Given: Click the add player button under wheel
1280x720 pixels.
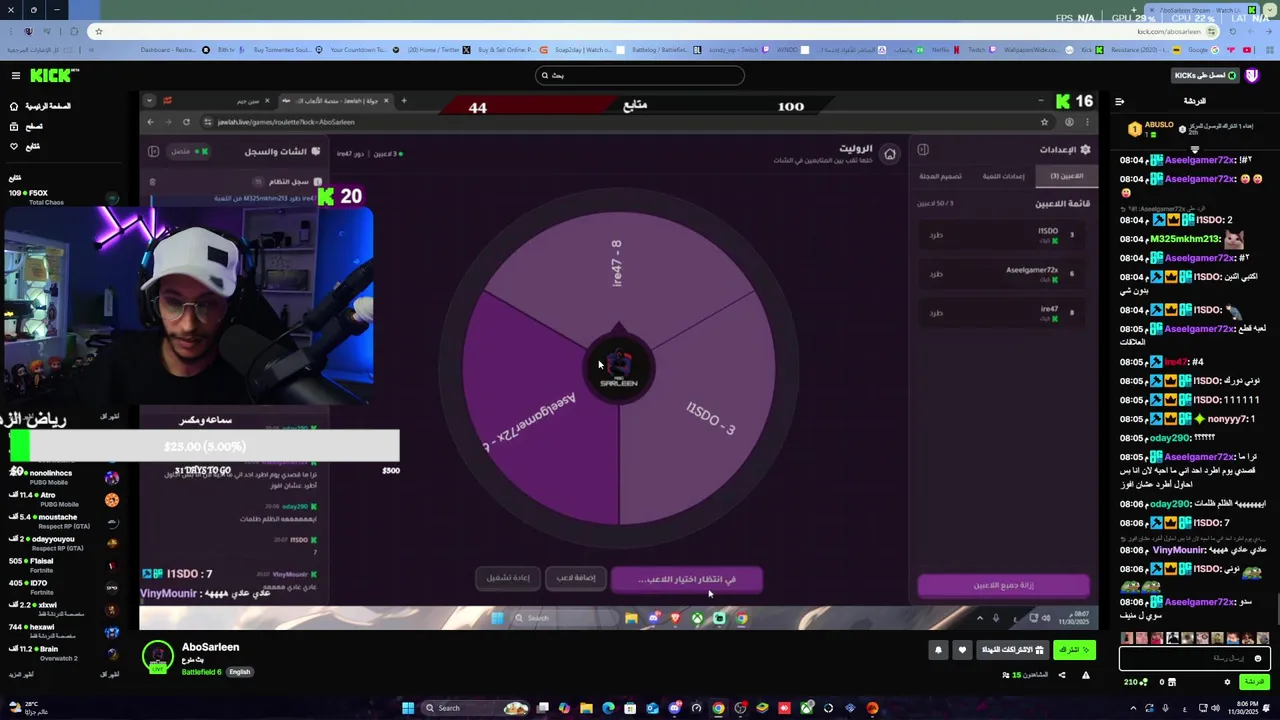Looking at the screenshot, I should (576, 578).
